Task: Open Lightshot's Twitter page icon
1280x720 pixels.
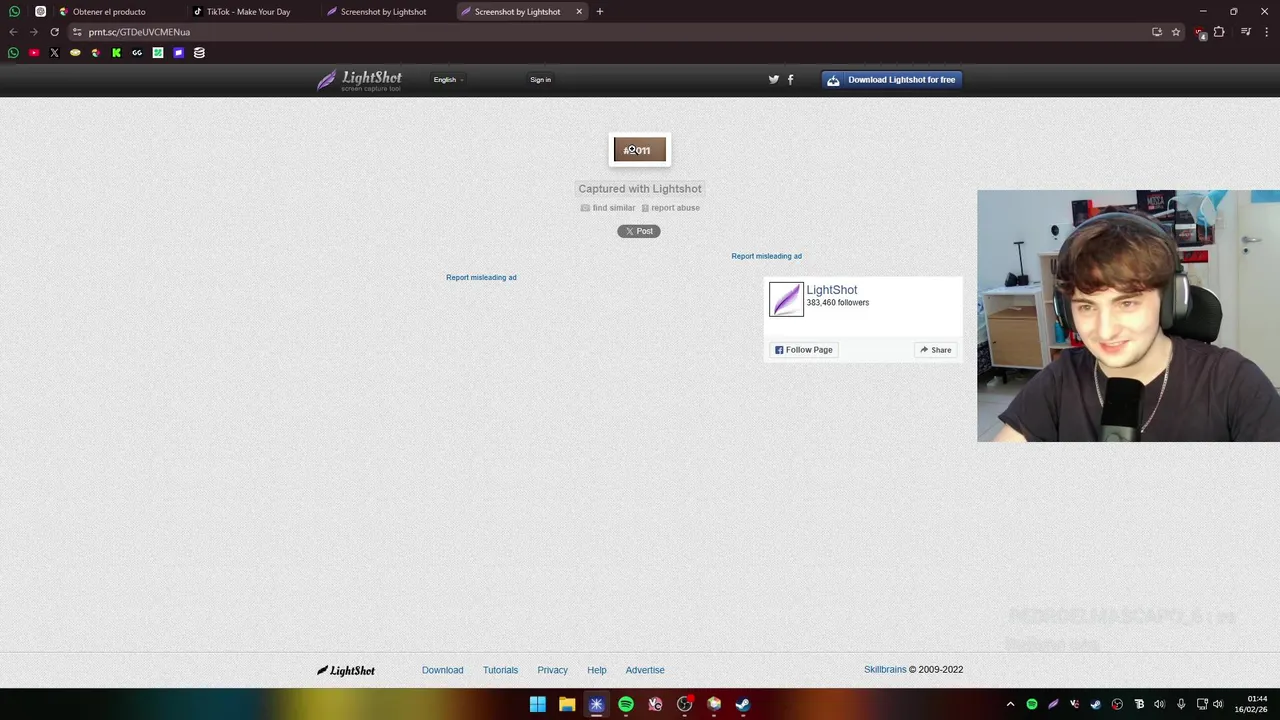Action: (x=773, y=79)
